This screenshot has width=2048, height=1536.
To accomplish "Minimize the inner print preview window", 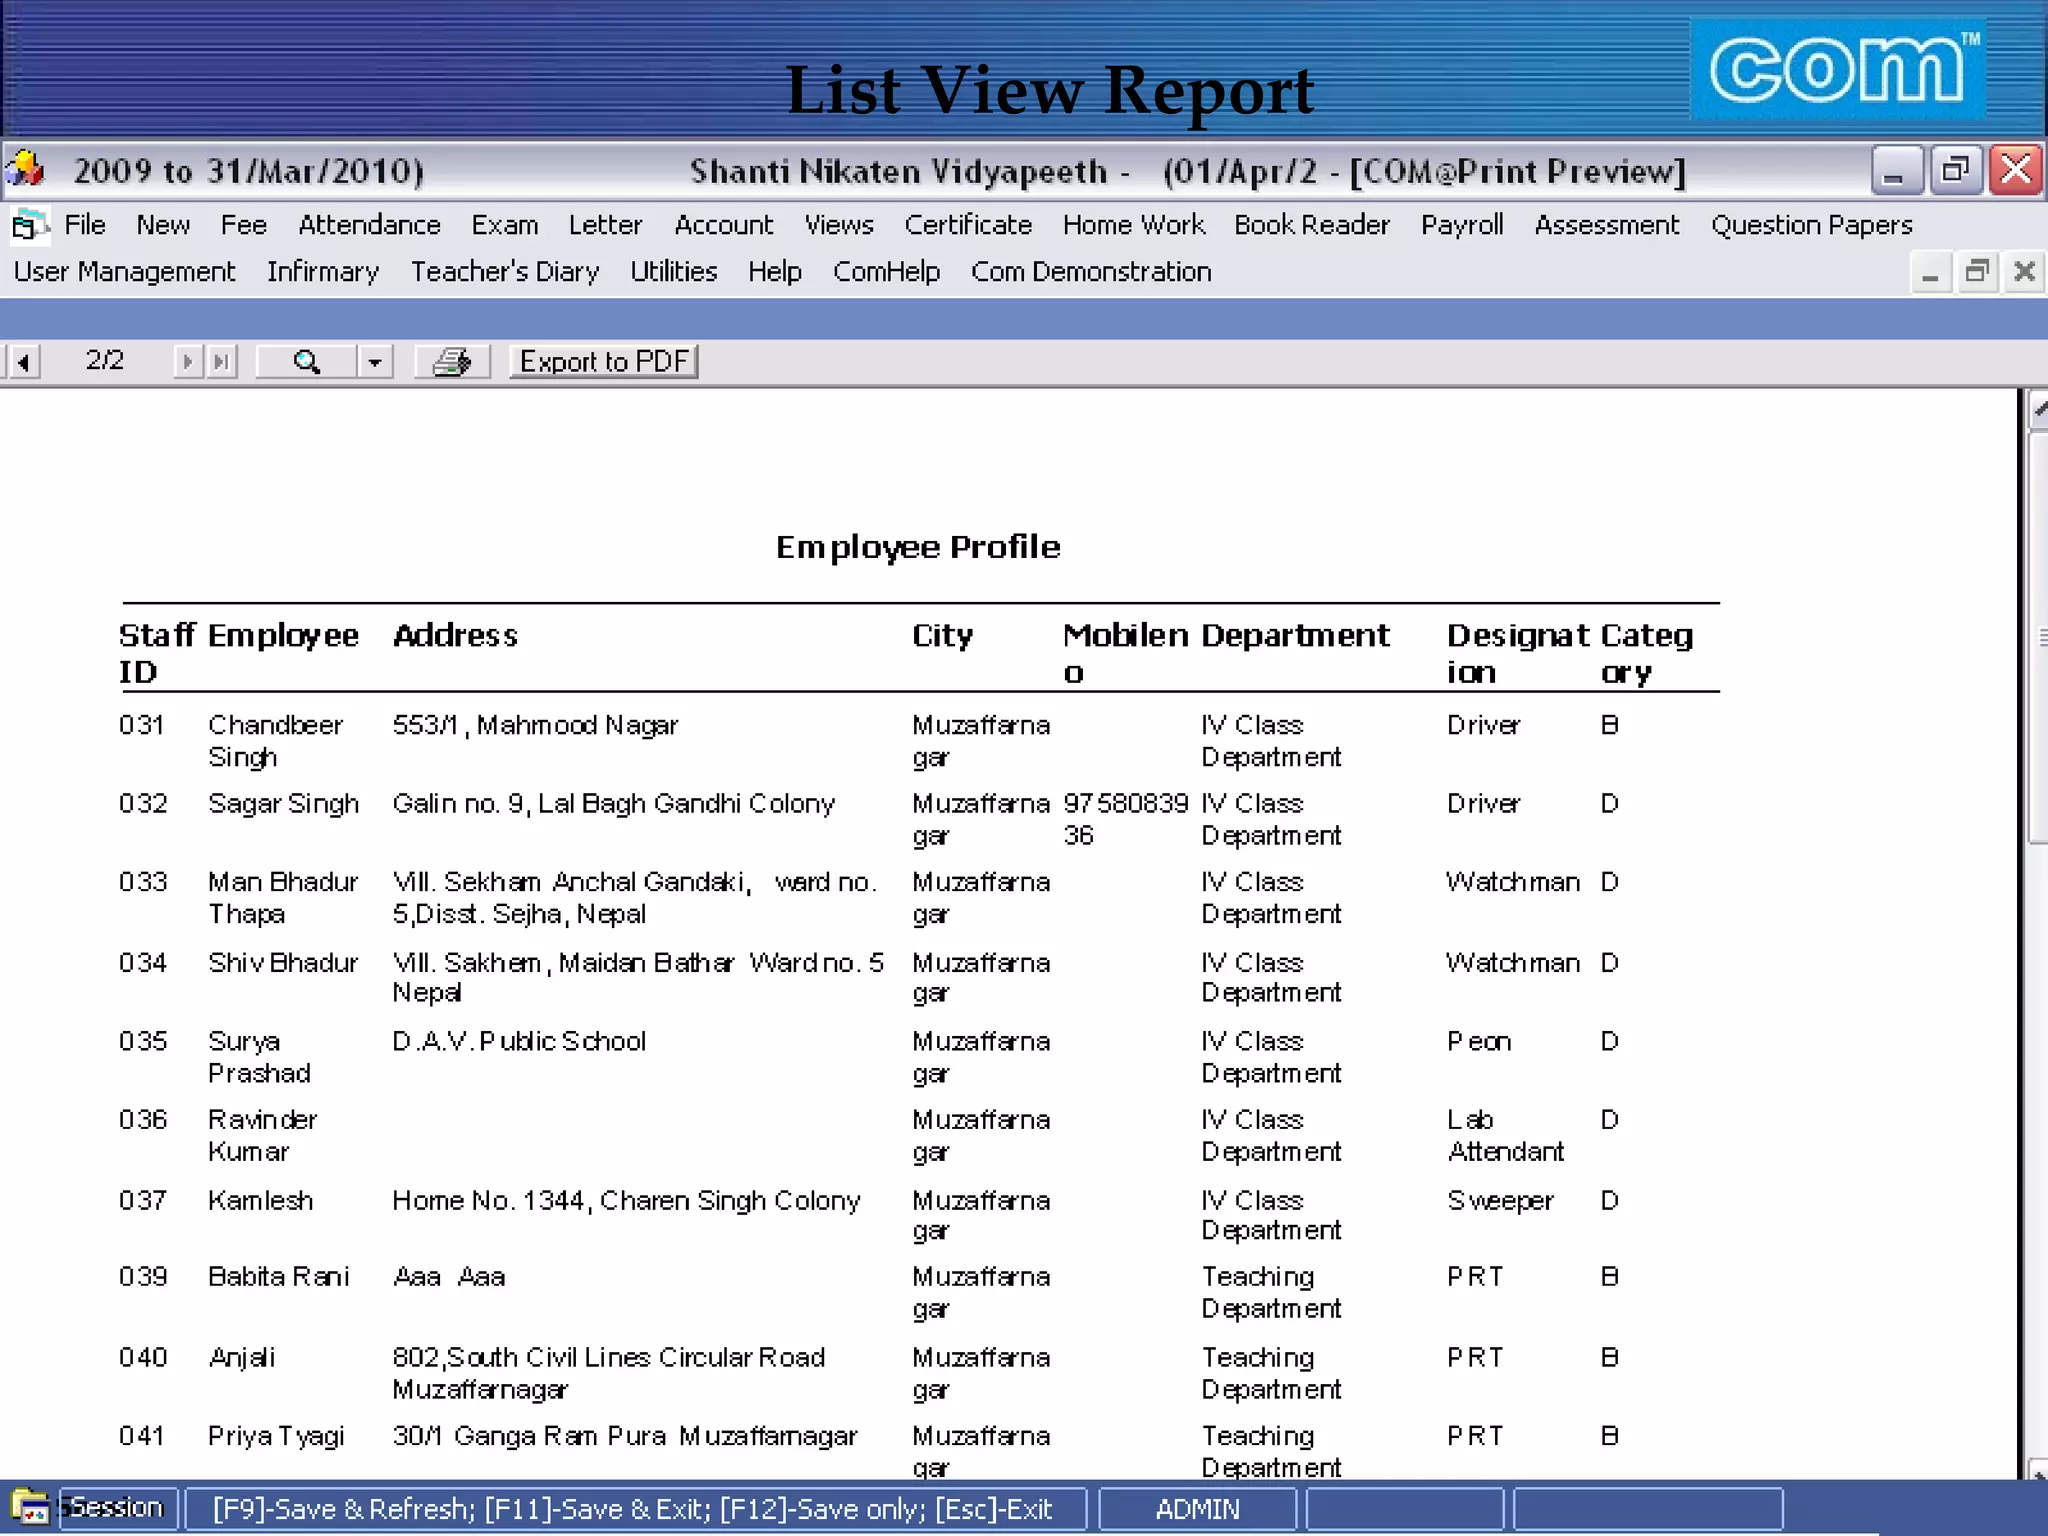I will coord(1931,272).
